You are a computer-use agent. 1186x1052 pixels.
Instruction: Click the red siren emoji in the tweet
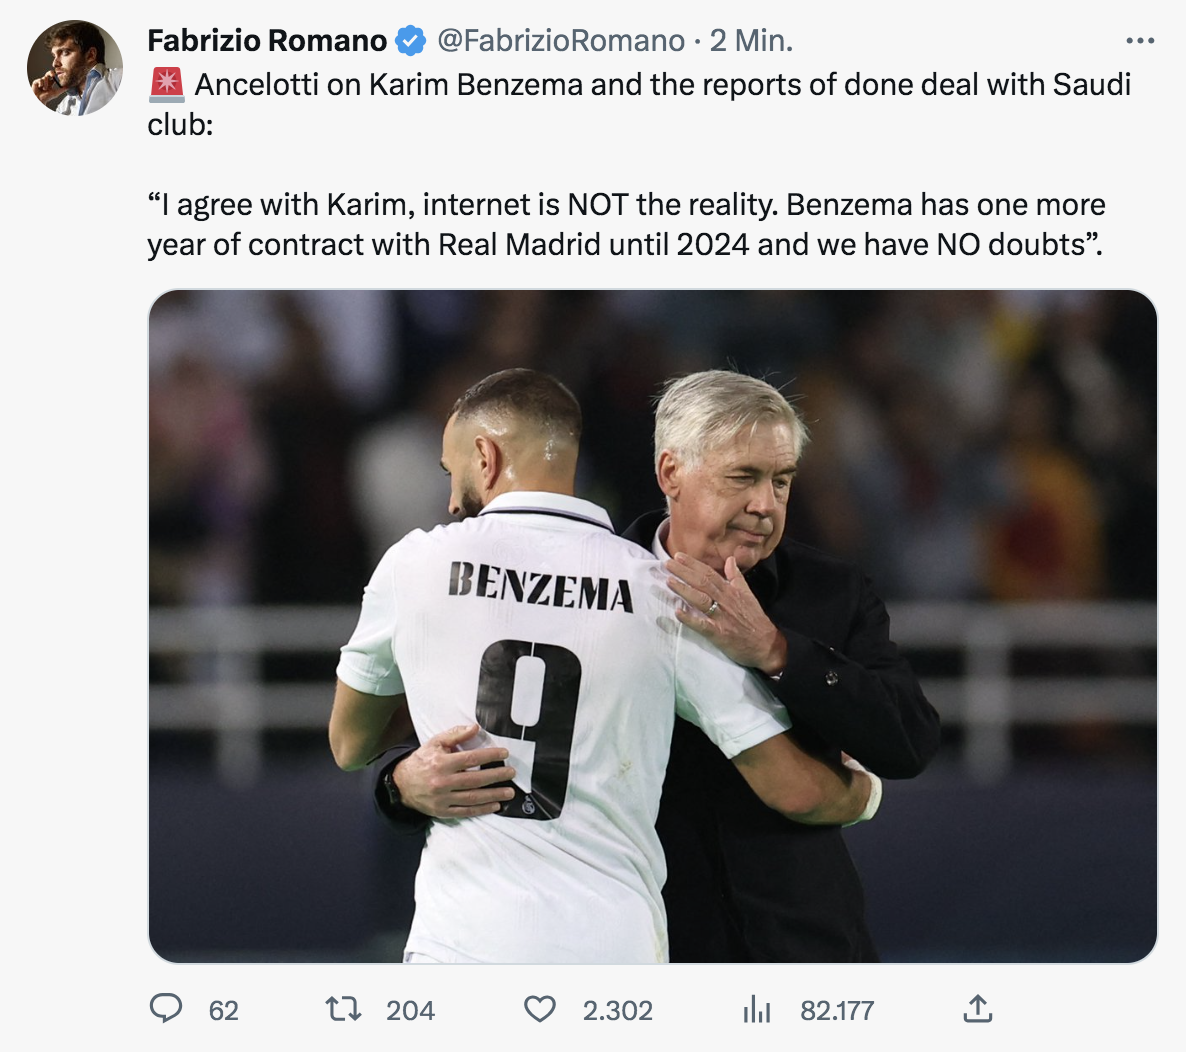pyautogui.click(x=167, y=85)
